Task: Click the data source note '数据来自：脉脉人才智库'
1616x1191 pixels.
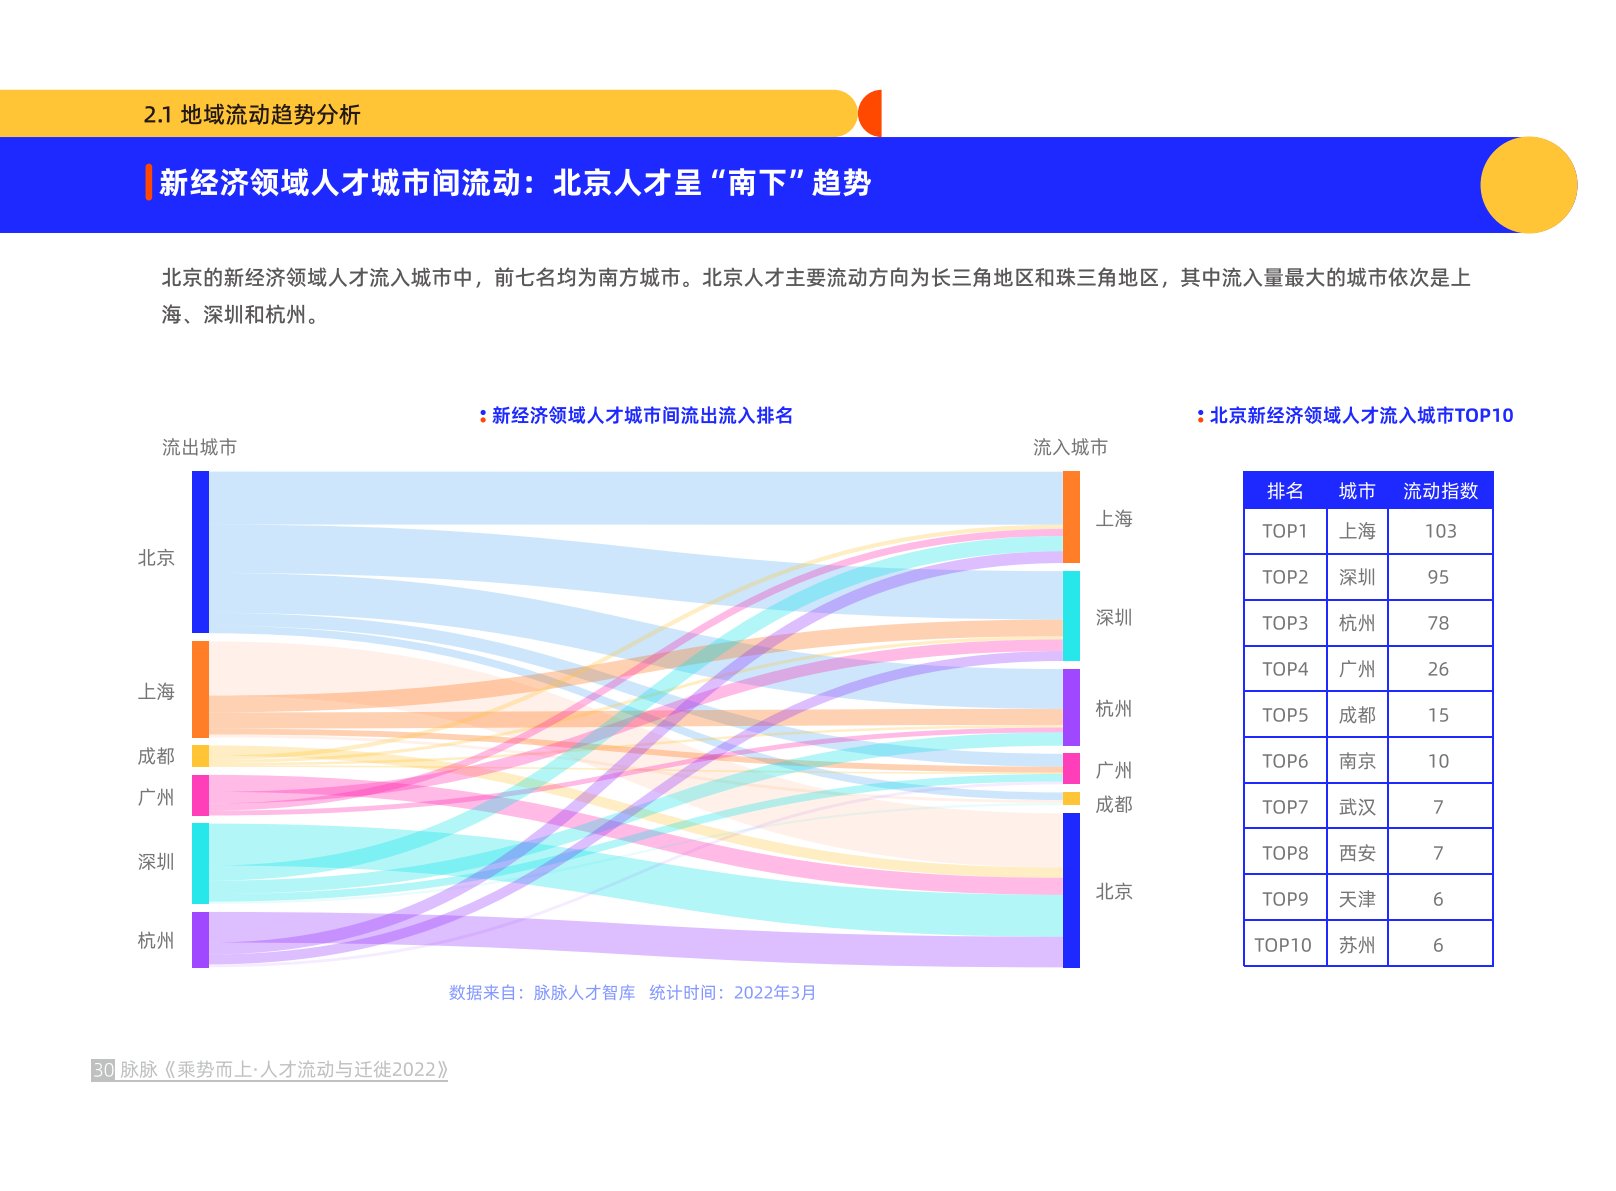Action: (542, 992)
